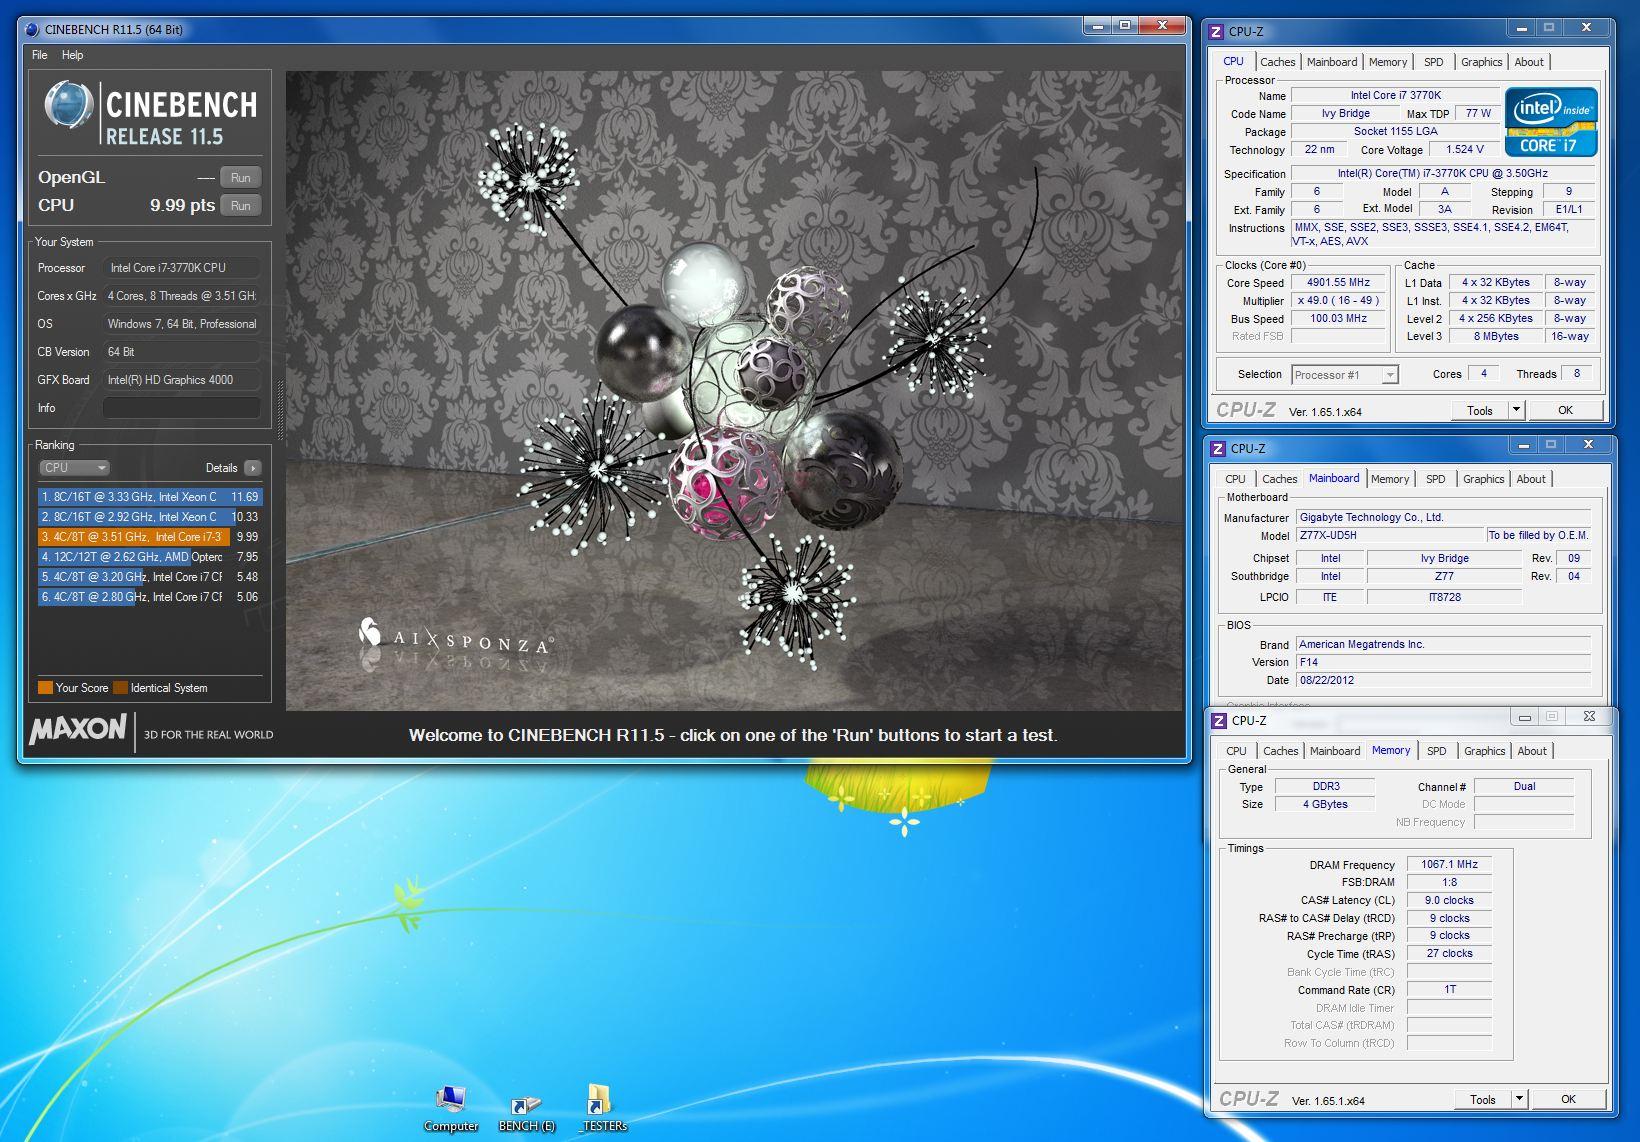Click OK in the Memory CPU-Z window
Screen dimensions: 1640x1142
(x=1568, y=1099)
